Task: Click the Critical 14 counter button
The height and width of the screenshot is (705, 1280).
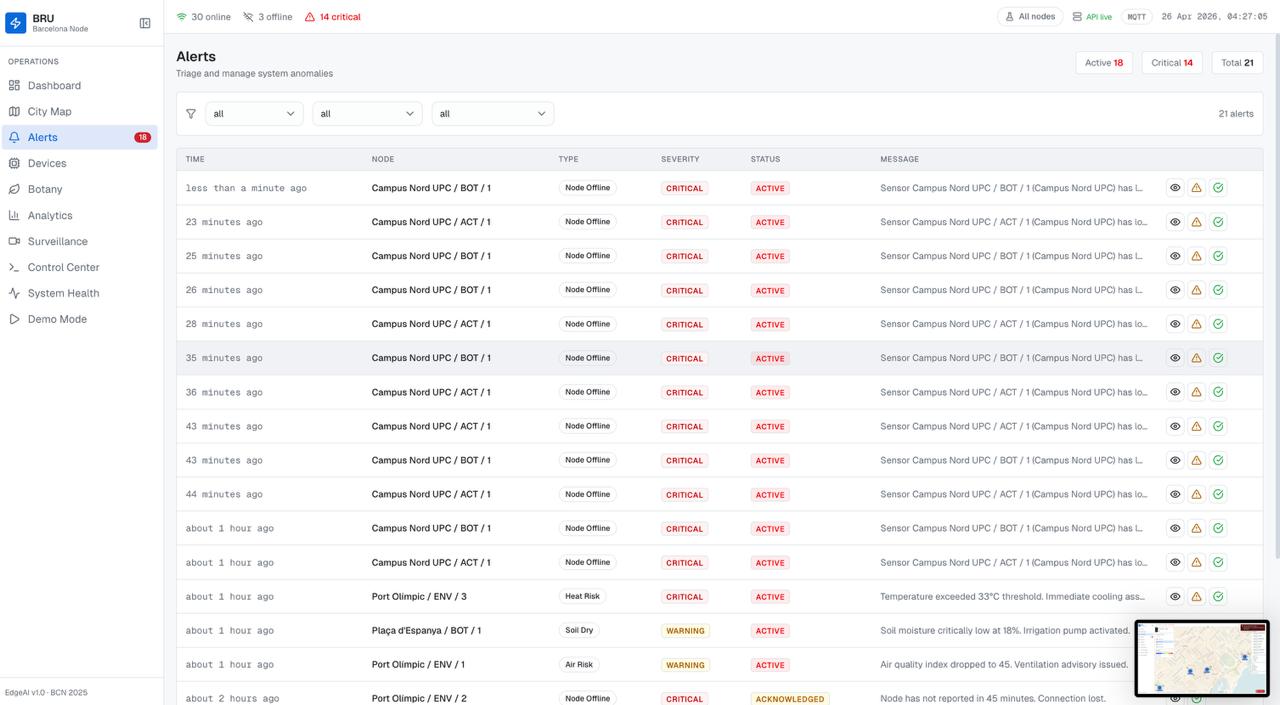Action: [1172, 63]
